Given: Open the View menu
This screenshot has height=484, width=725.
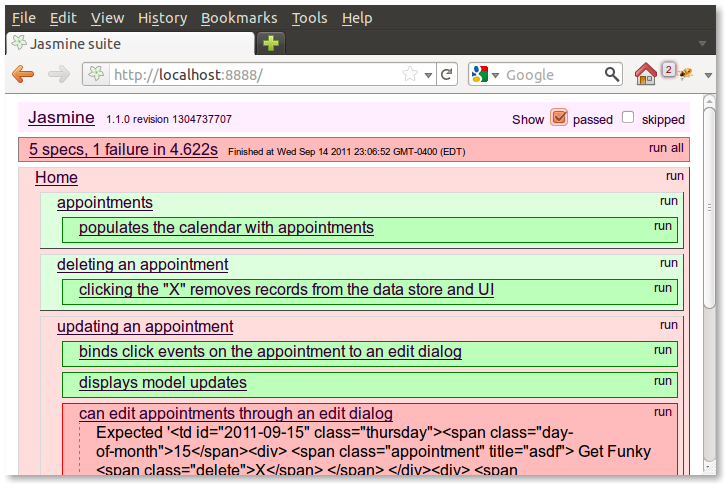Looking at the screenshot, I should point(107,18).
